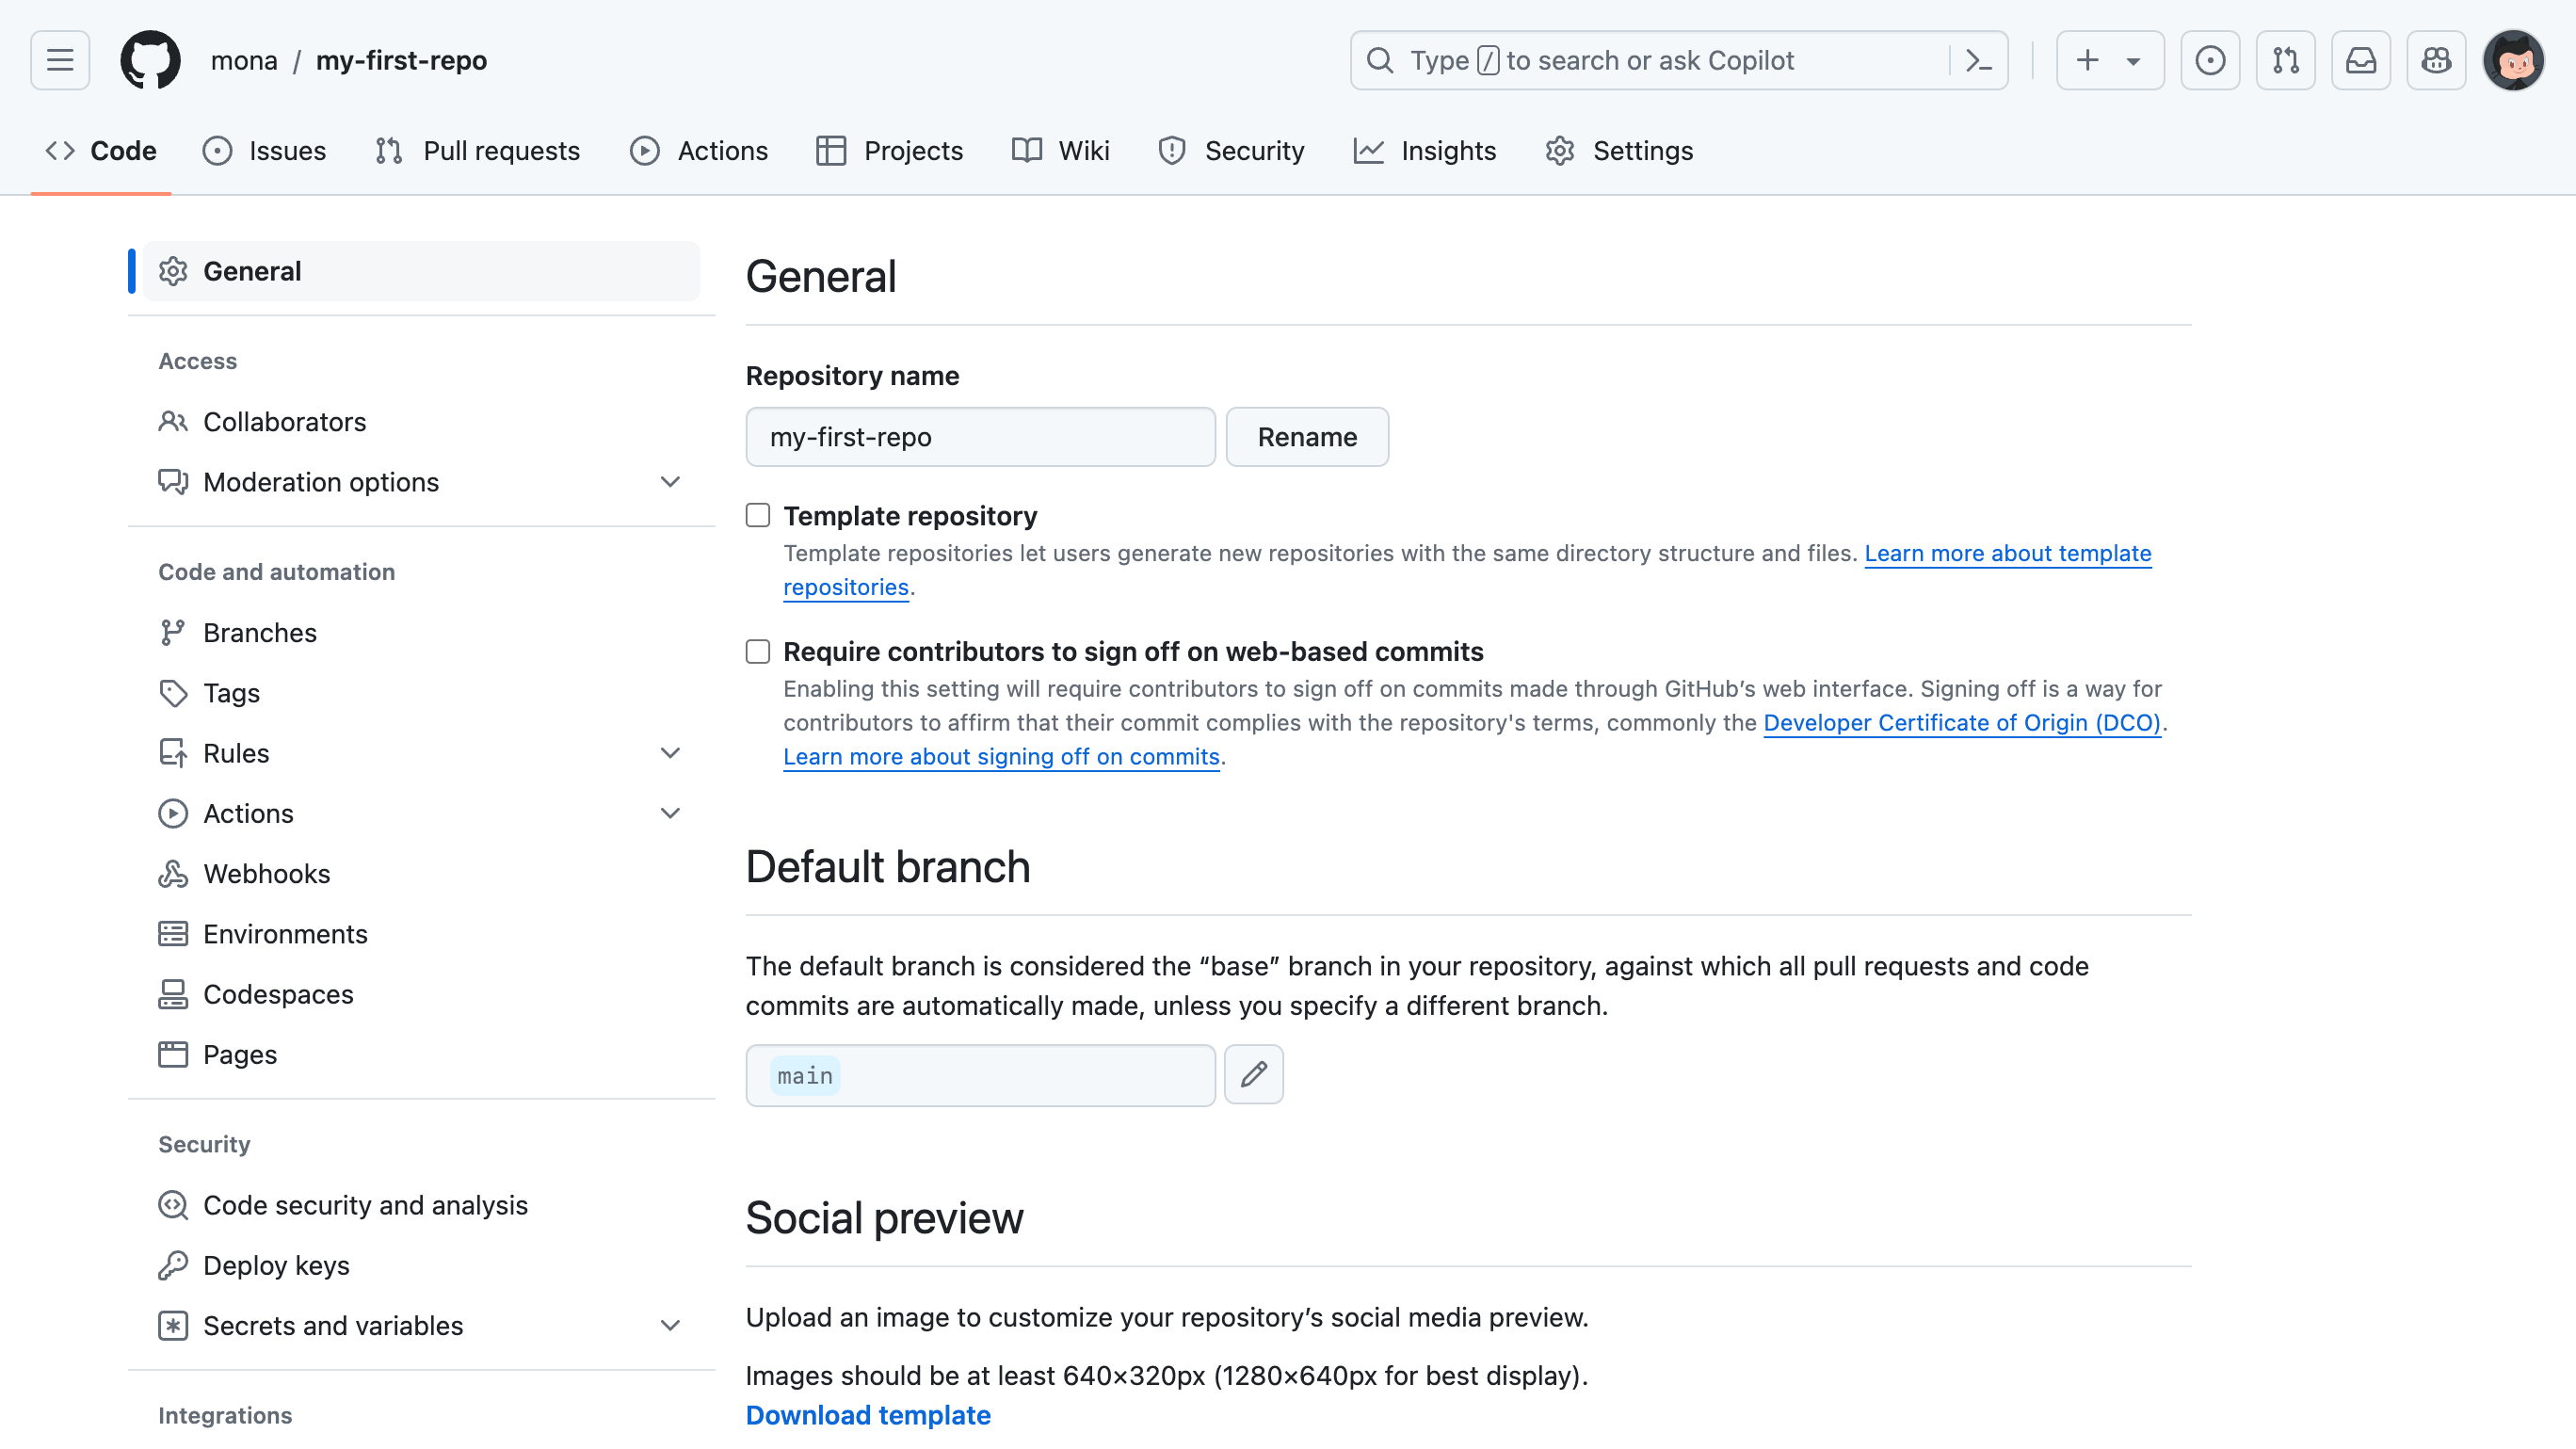Click the GitHub logo
Image resolution: width=2576 pixels, height=1449 pixels.
pyautogui.click(x=151, y=60)
